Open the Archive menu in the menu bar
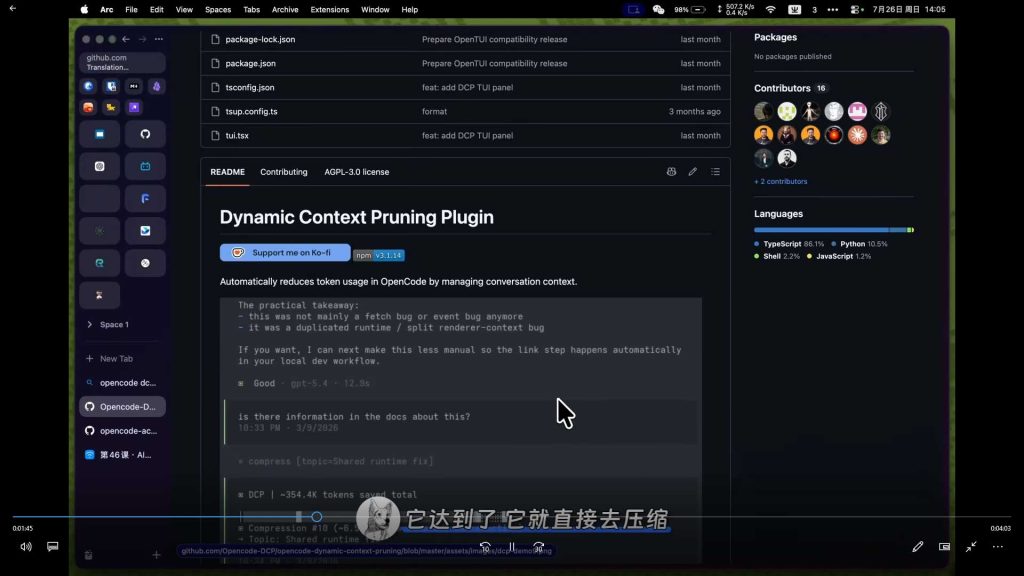The width and height of the screenshot is (1024, 576). pos(285,10)
